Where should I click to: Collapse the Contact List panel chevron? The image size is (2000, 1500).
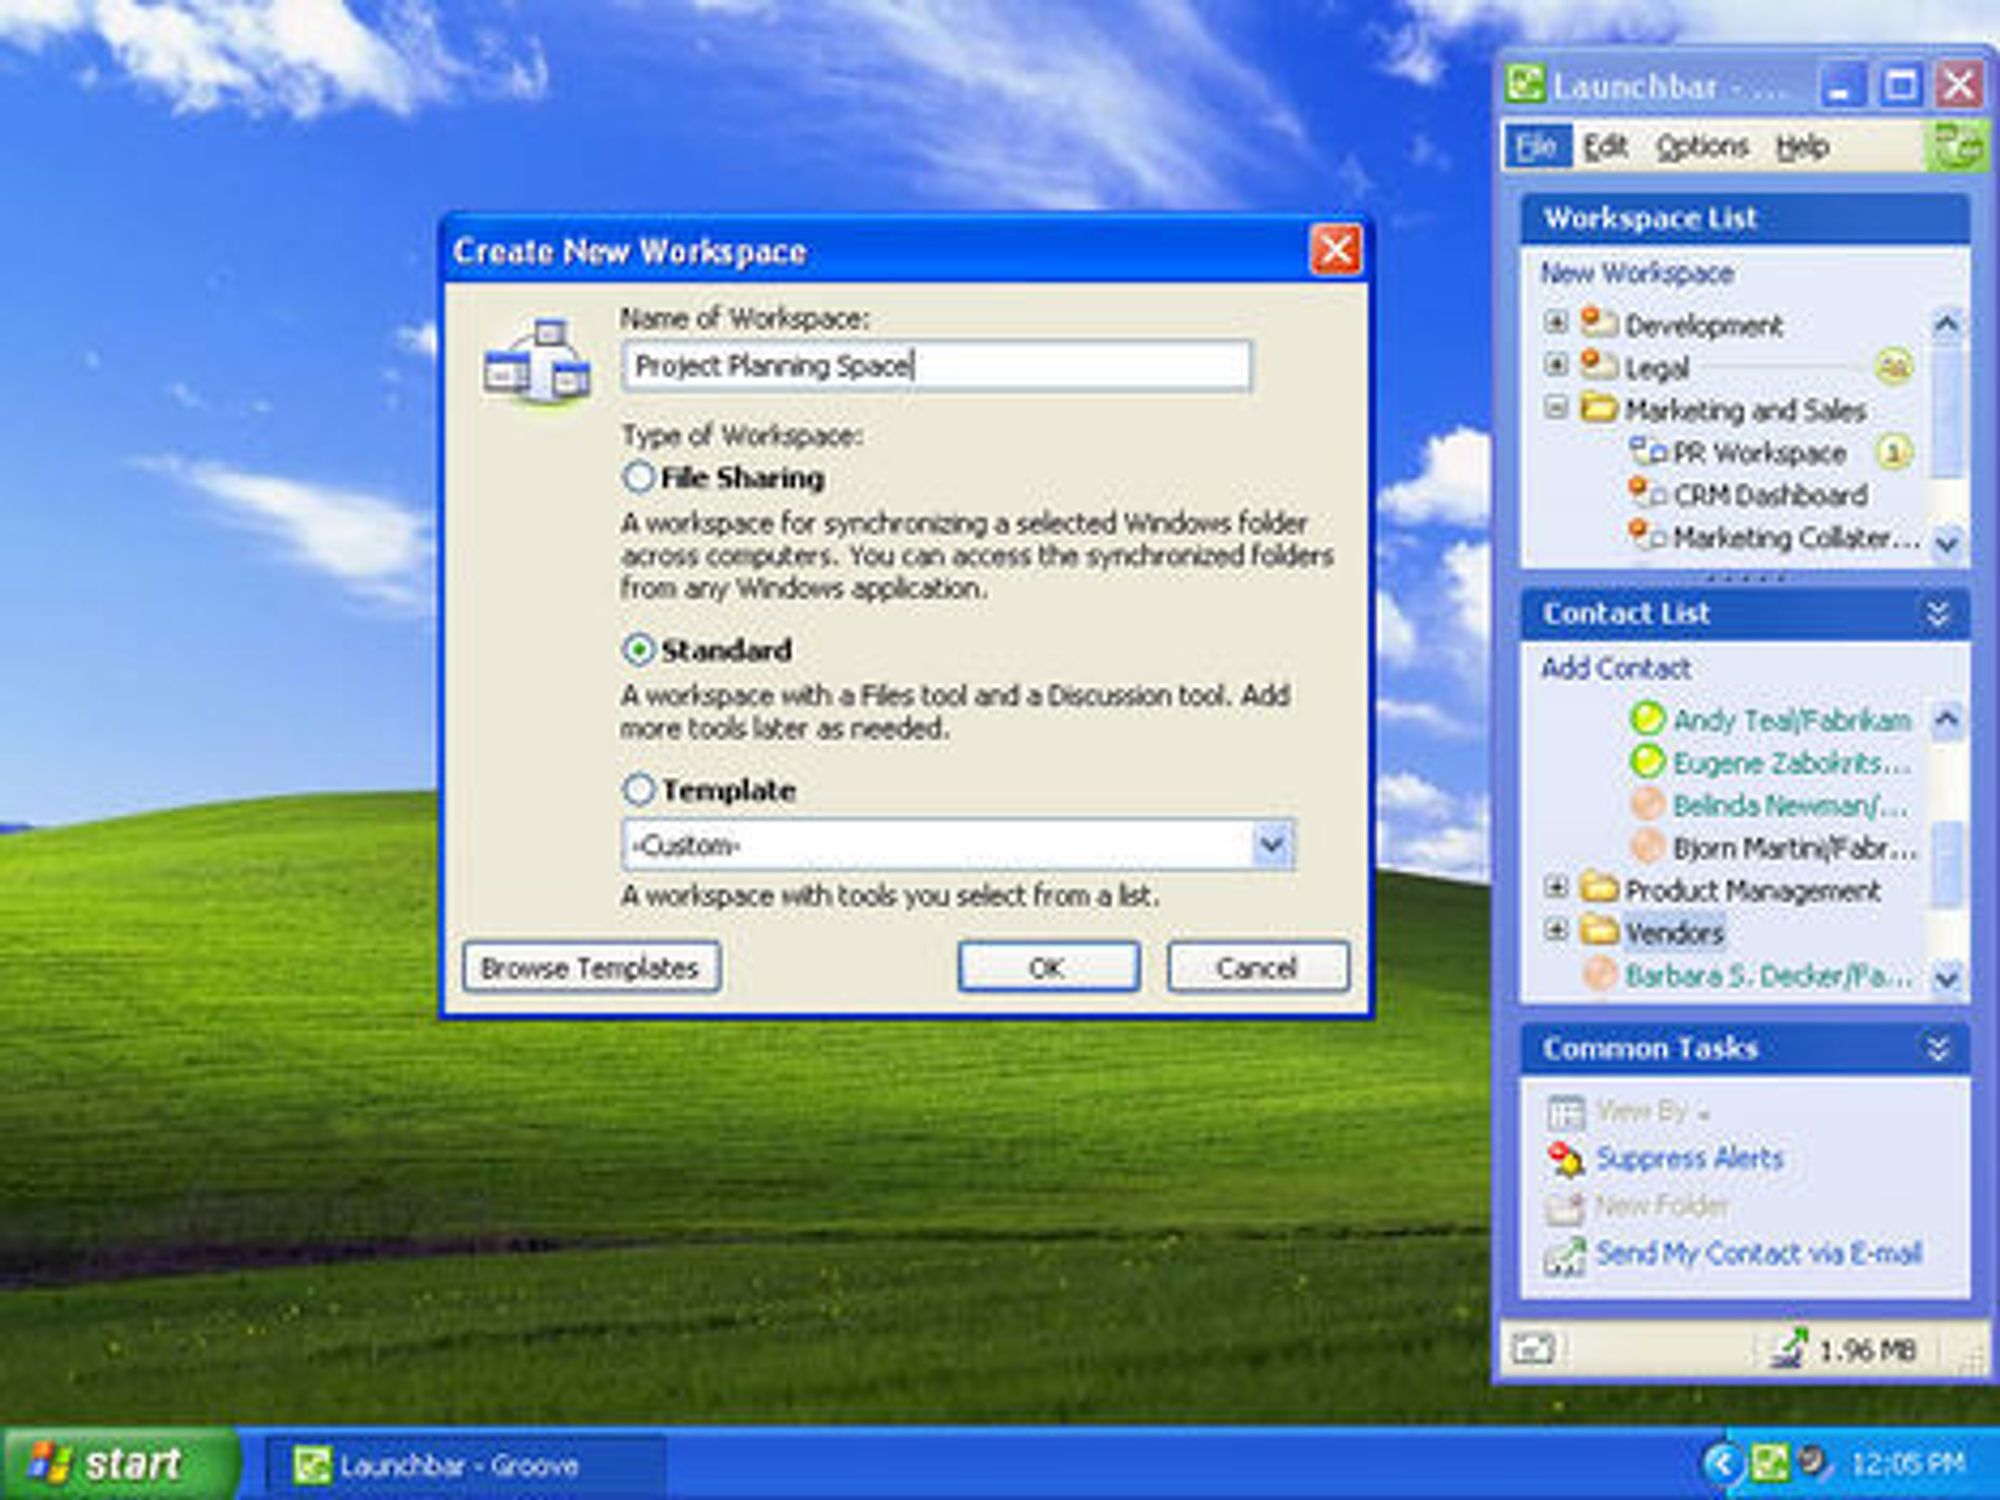(x=1938, y=613)
